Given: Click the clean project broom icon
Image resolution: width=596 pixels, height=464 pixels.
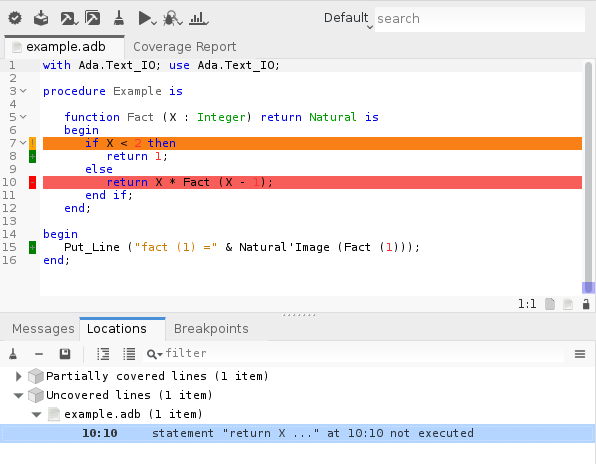Looking at the screenshot, I should click(119, 18).
